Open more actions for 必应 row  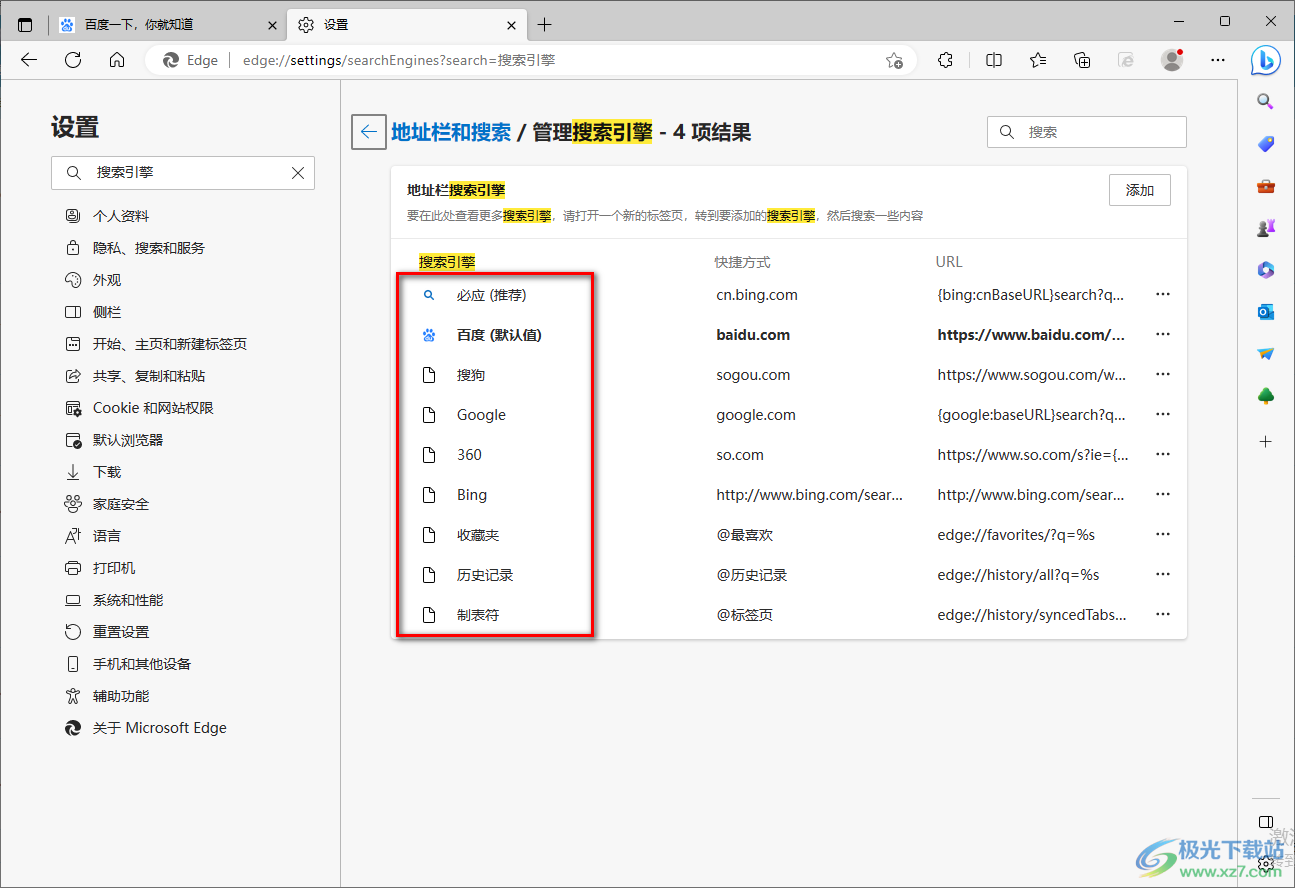(1162, 295)
